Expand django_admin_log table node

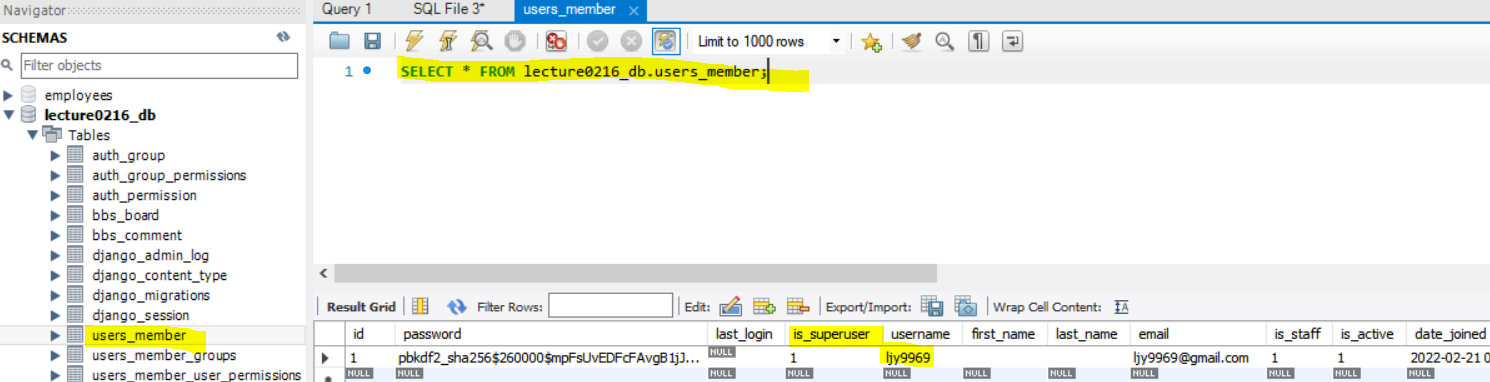[x=55, y=255]
